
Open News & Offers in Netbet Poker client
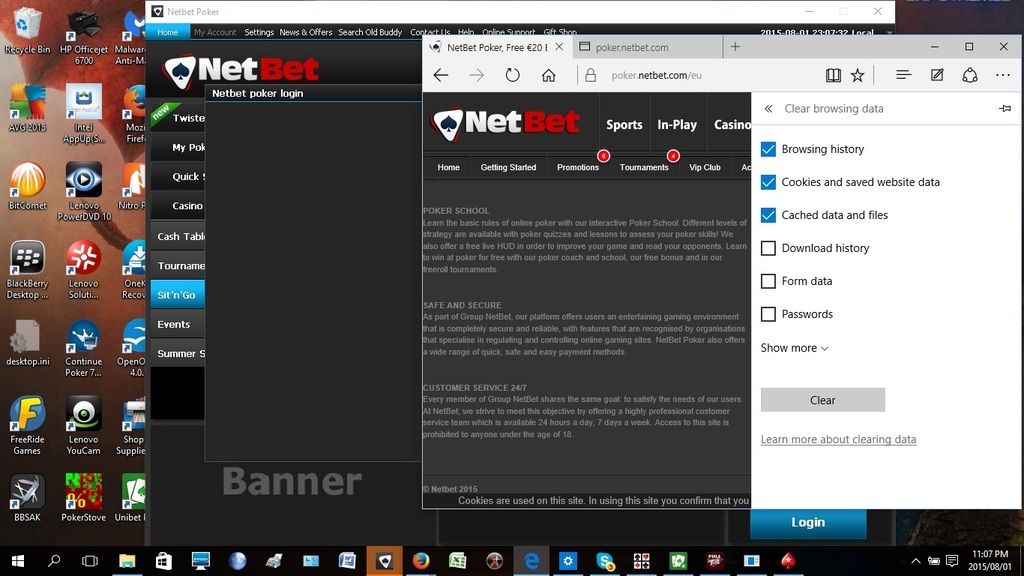click(x=306, y=32)
